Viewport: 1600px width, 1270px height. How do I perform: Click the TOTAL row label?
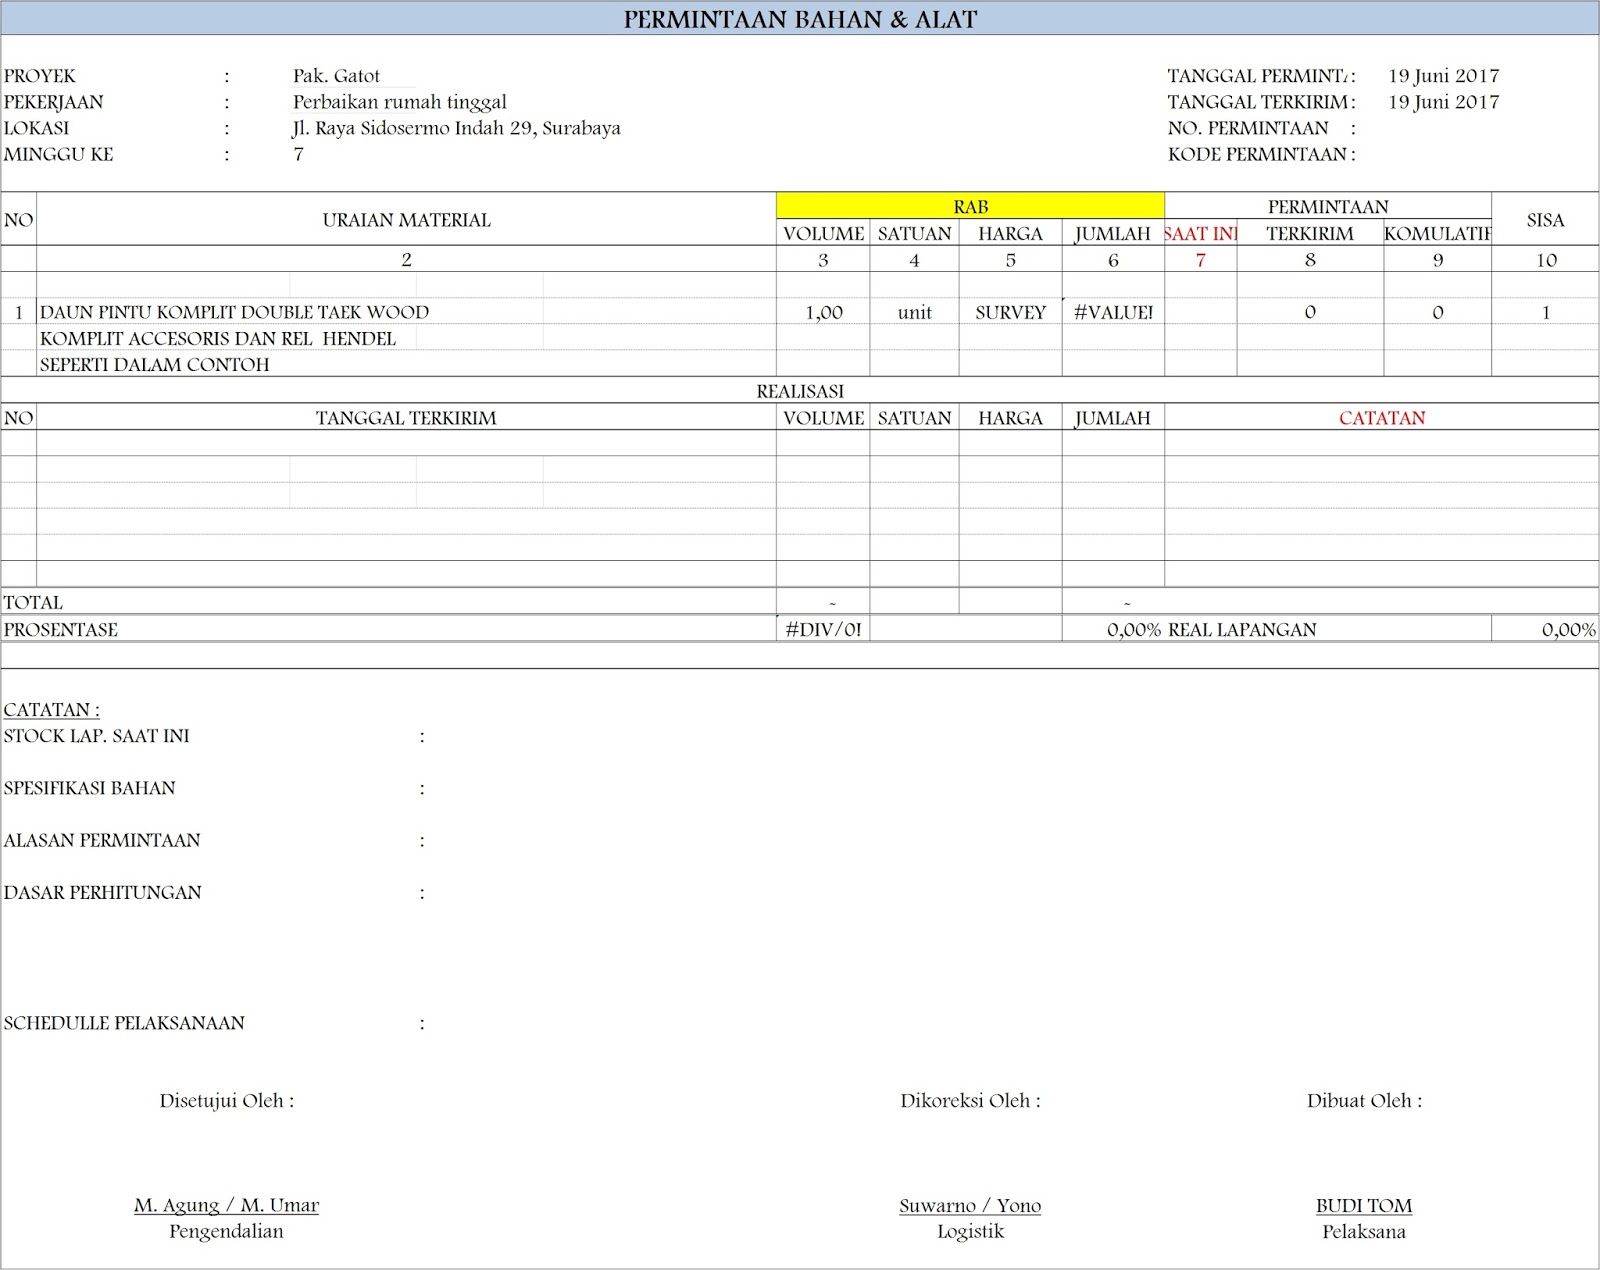pyautogui.click(x=33, y=602)
